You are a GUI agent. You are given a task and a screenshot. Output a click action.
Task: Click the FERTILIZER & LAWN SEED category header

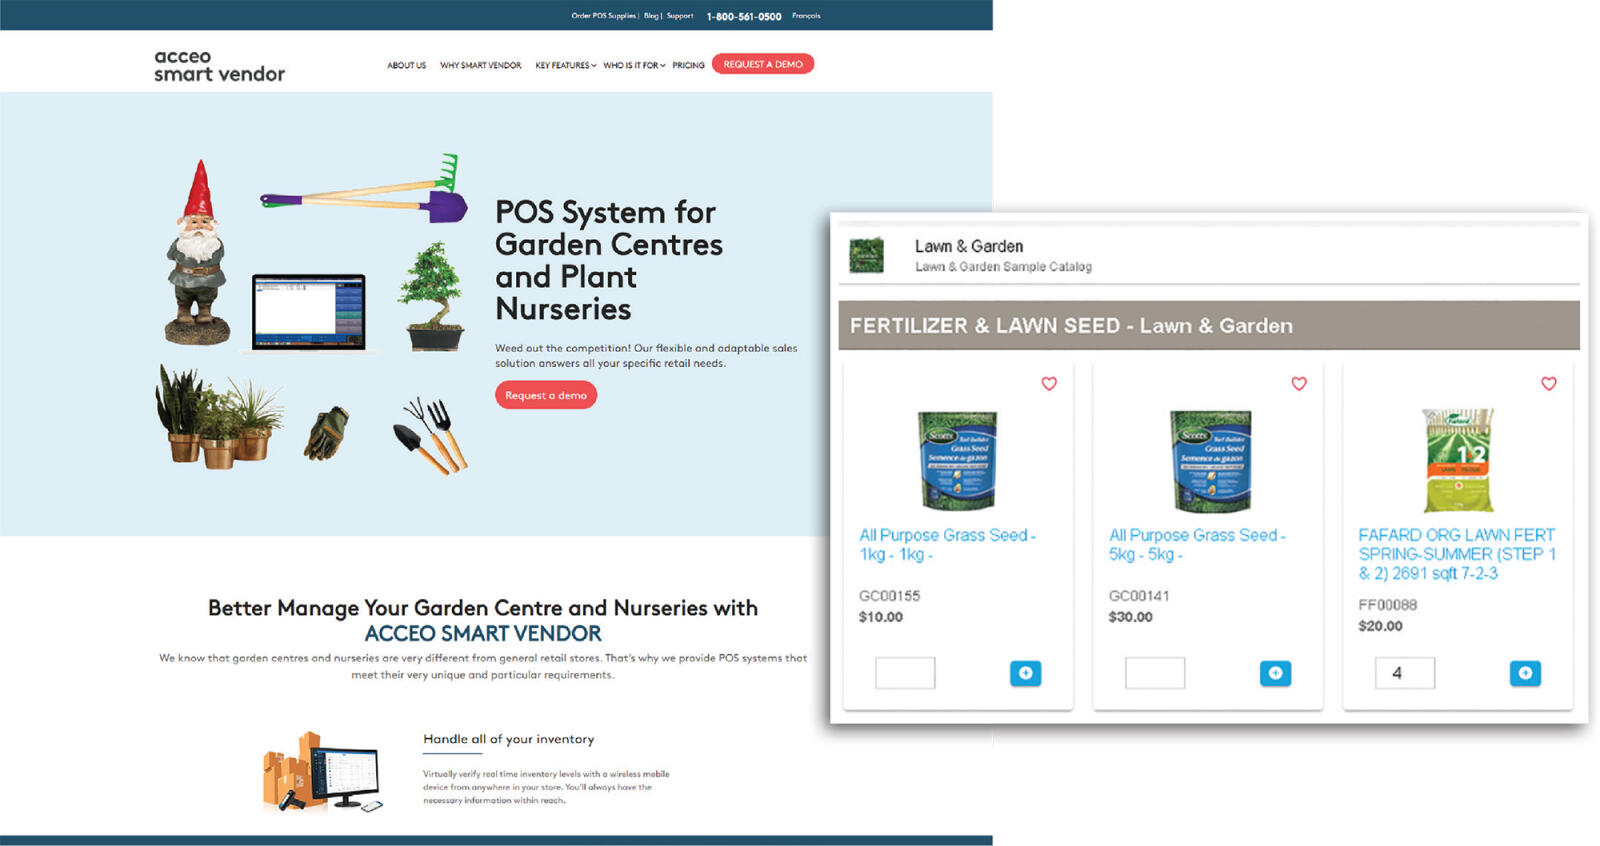(1209, 325)
